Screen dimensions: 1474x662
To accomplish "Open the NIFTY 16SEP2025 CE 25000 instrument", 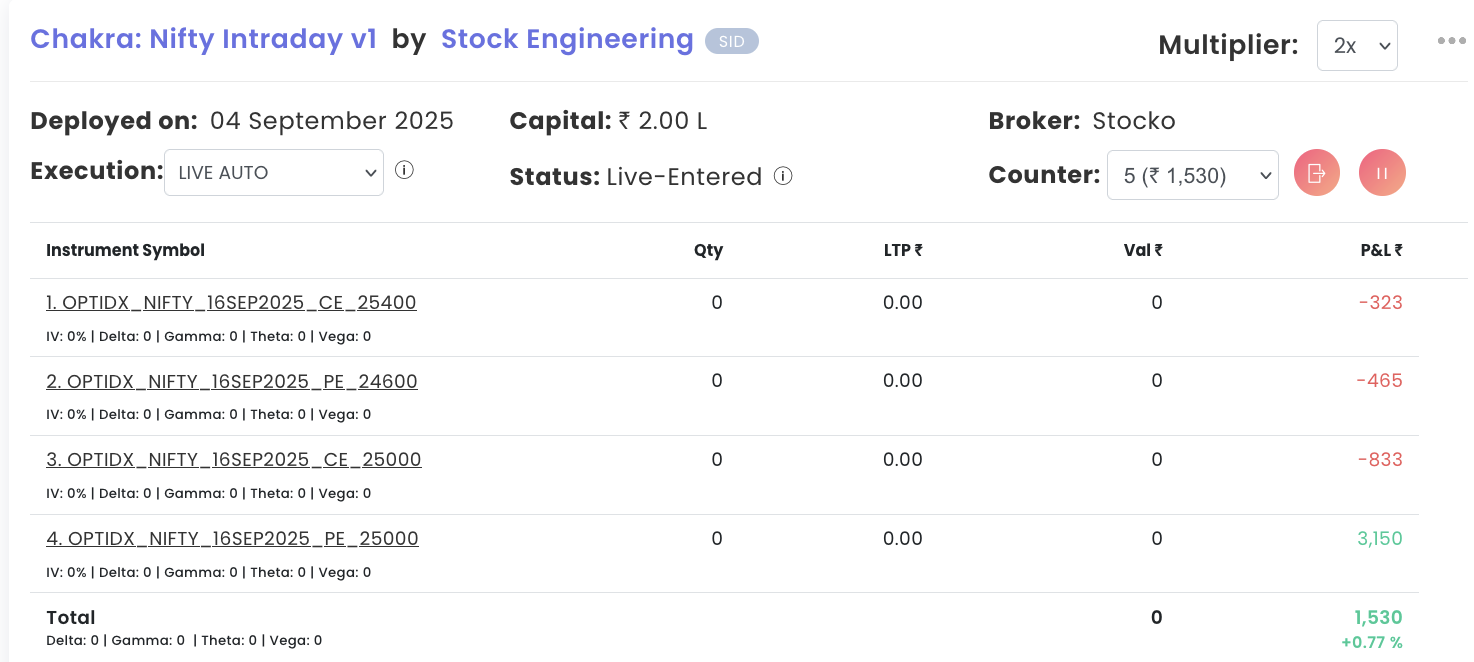I will 234,460.
